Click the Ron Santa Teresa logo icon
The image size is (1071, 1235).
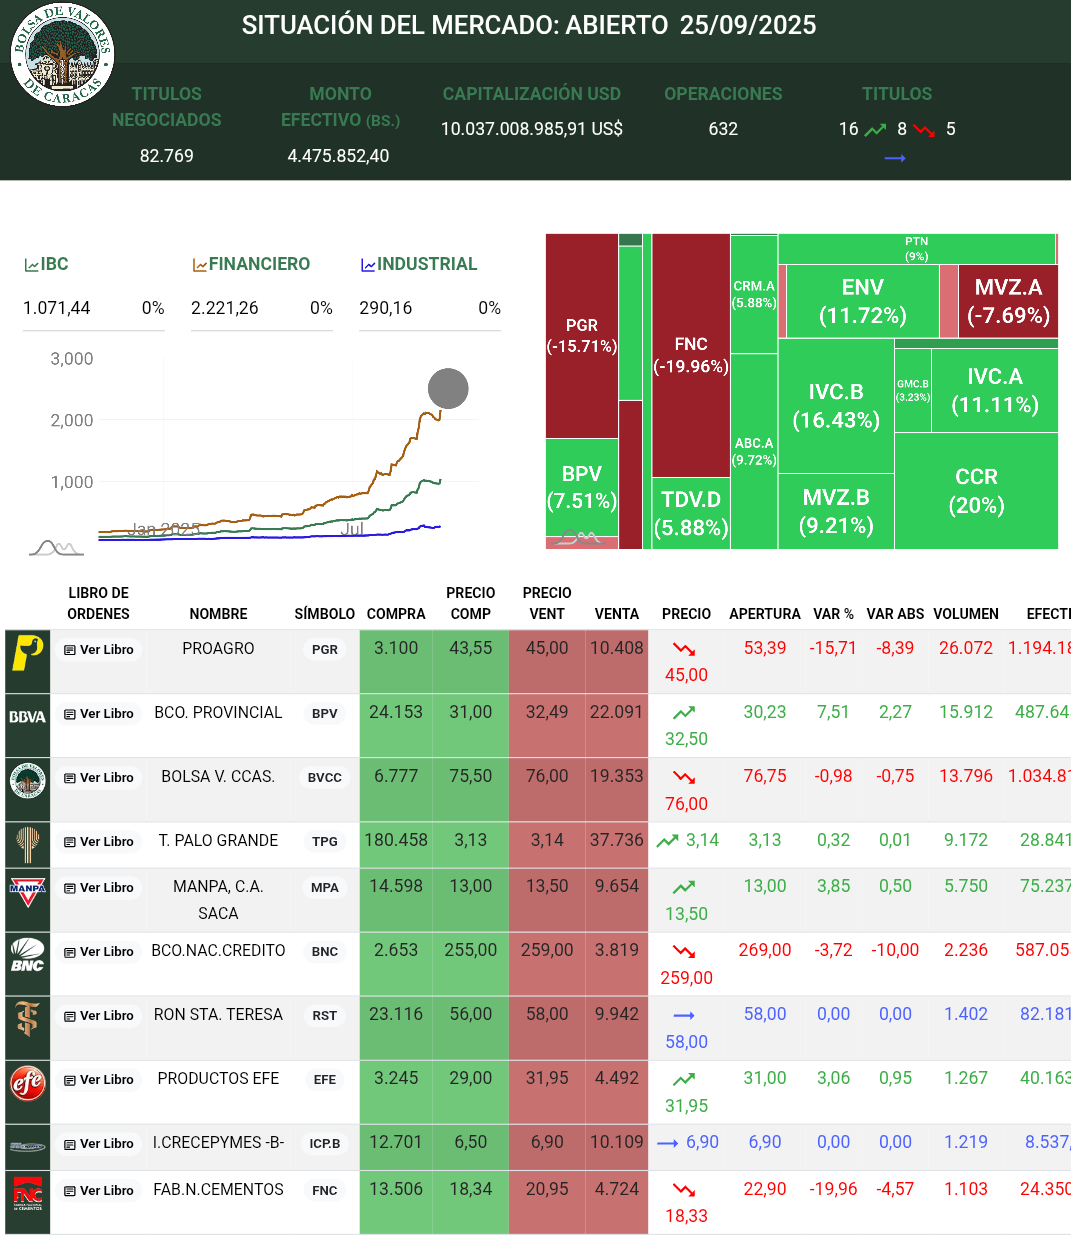[27, 1019]
